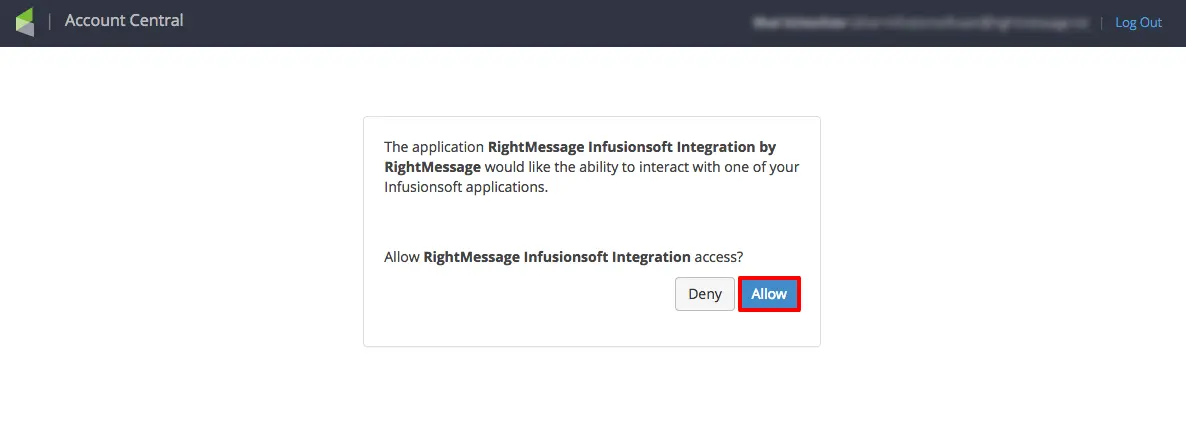Open the Account Central header title

124,21
